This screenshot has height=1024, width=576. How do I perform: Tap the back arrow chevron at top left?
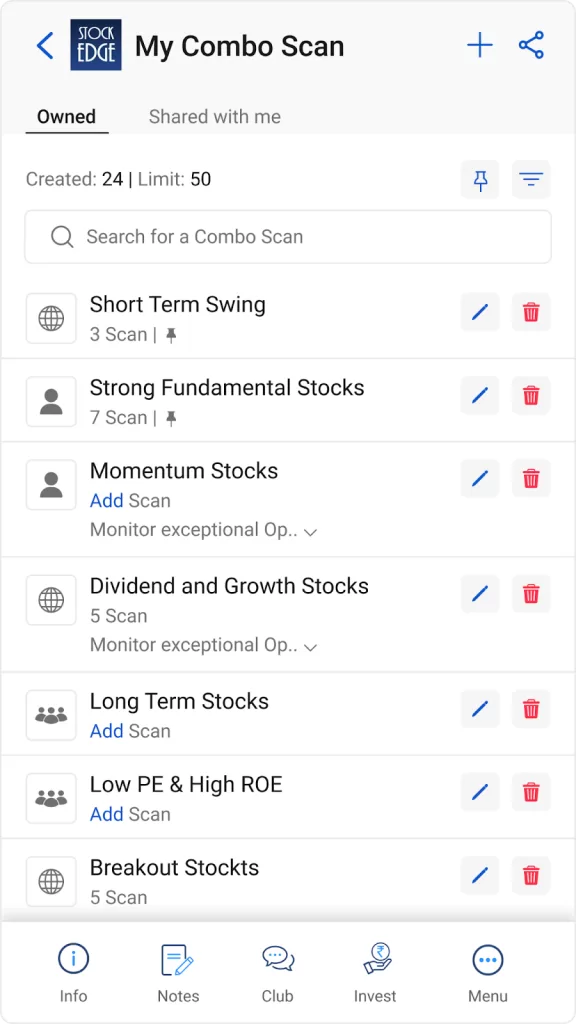(44, 45)
